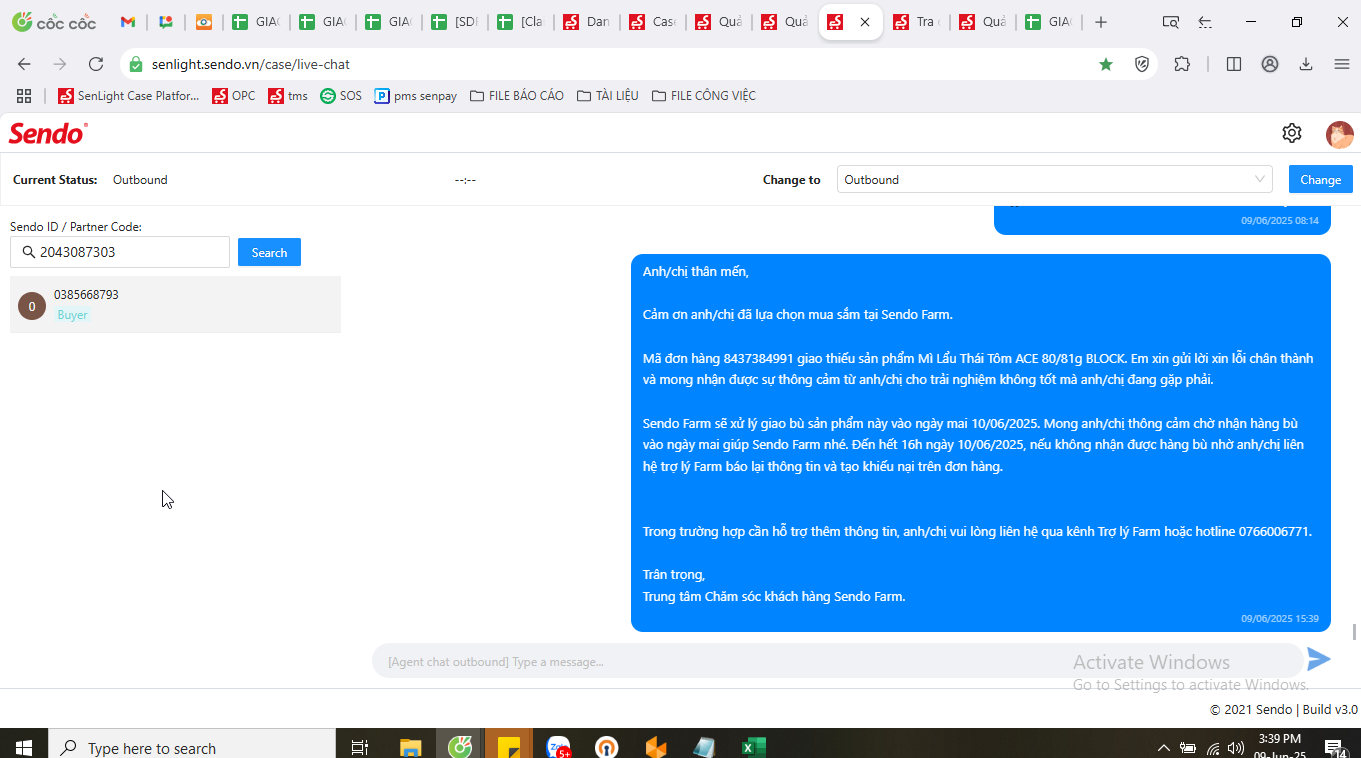Click the Current Status Outbound text
This screenshot has height=758, width=1361.
(x=140, y=180)
